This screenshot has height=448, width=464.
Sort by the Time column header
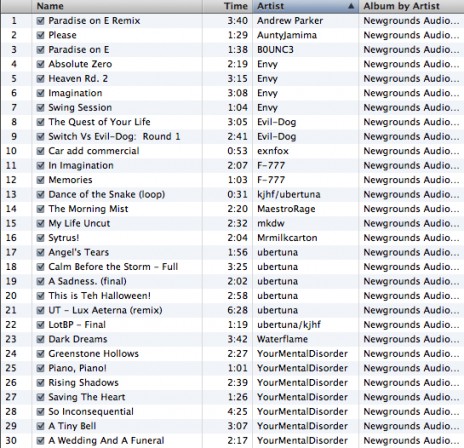click(x=228, y=6)
